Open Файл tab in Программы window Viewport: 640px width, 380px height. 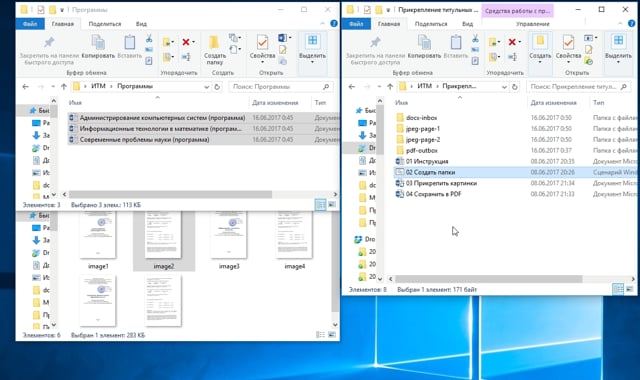pos(30,24)
